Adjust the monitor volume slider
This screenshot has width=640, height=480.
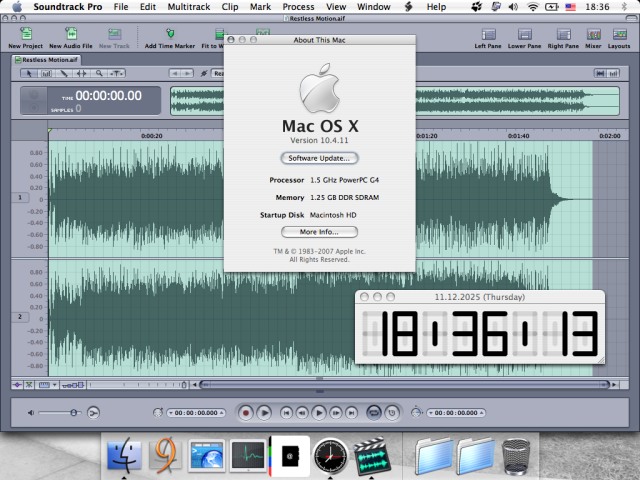(60, 412)
